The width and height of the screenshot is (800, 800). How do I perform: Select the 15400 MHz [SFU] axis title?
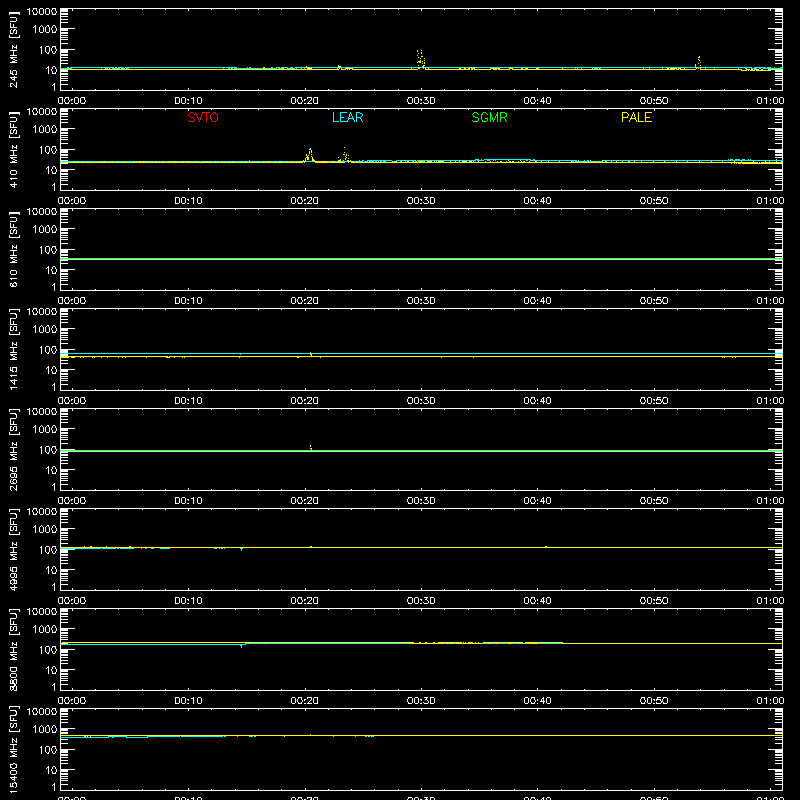pyautogui.click(x=13, y=749)
